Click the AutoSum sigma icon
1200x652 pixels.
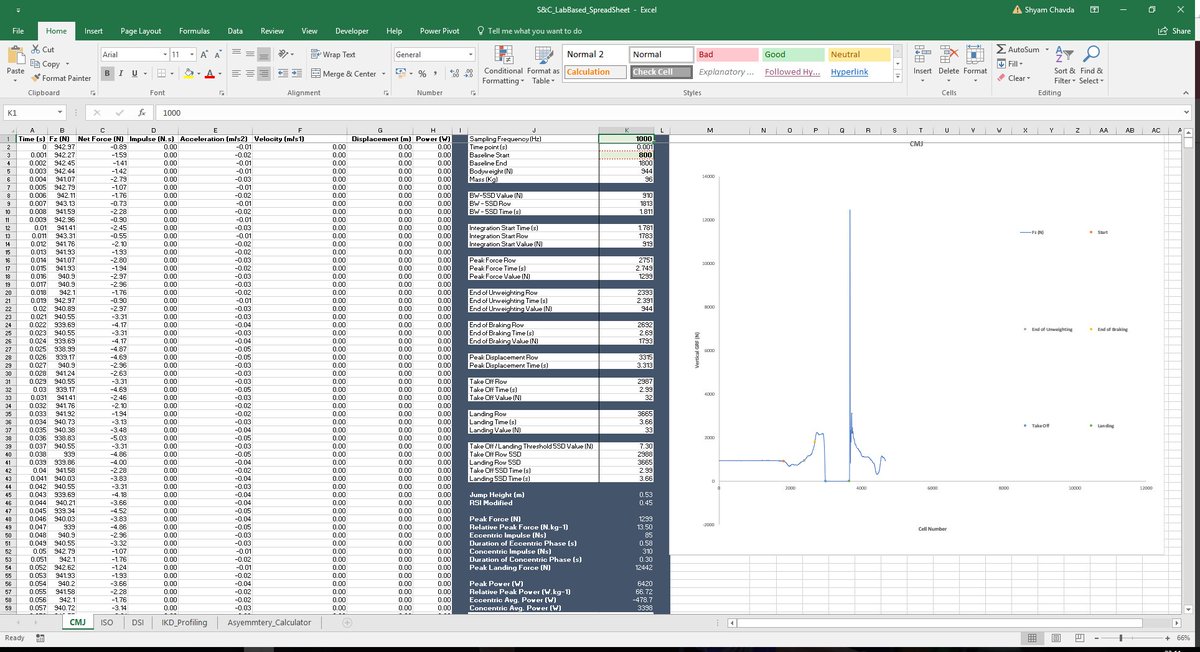point(1003,49)
